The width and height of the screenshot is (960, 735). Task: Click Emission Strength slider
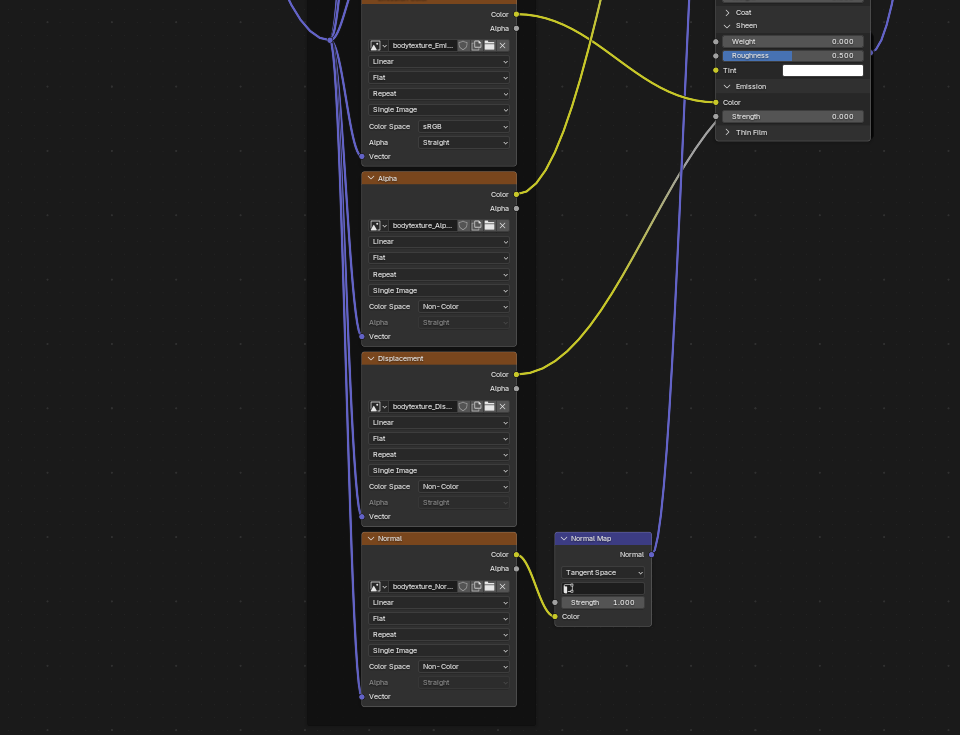pos(793,116)
